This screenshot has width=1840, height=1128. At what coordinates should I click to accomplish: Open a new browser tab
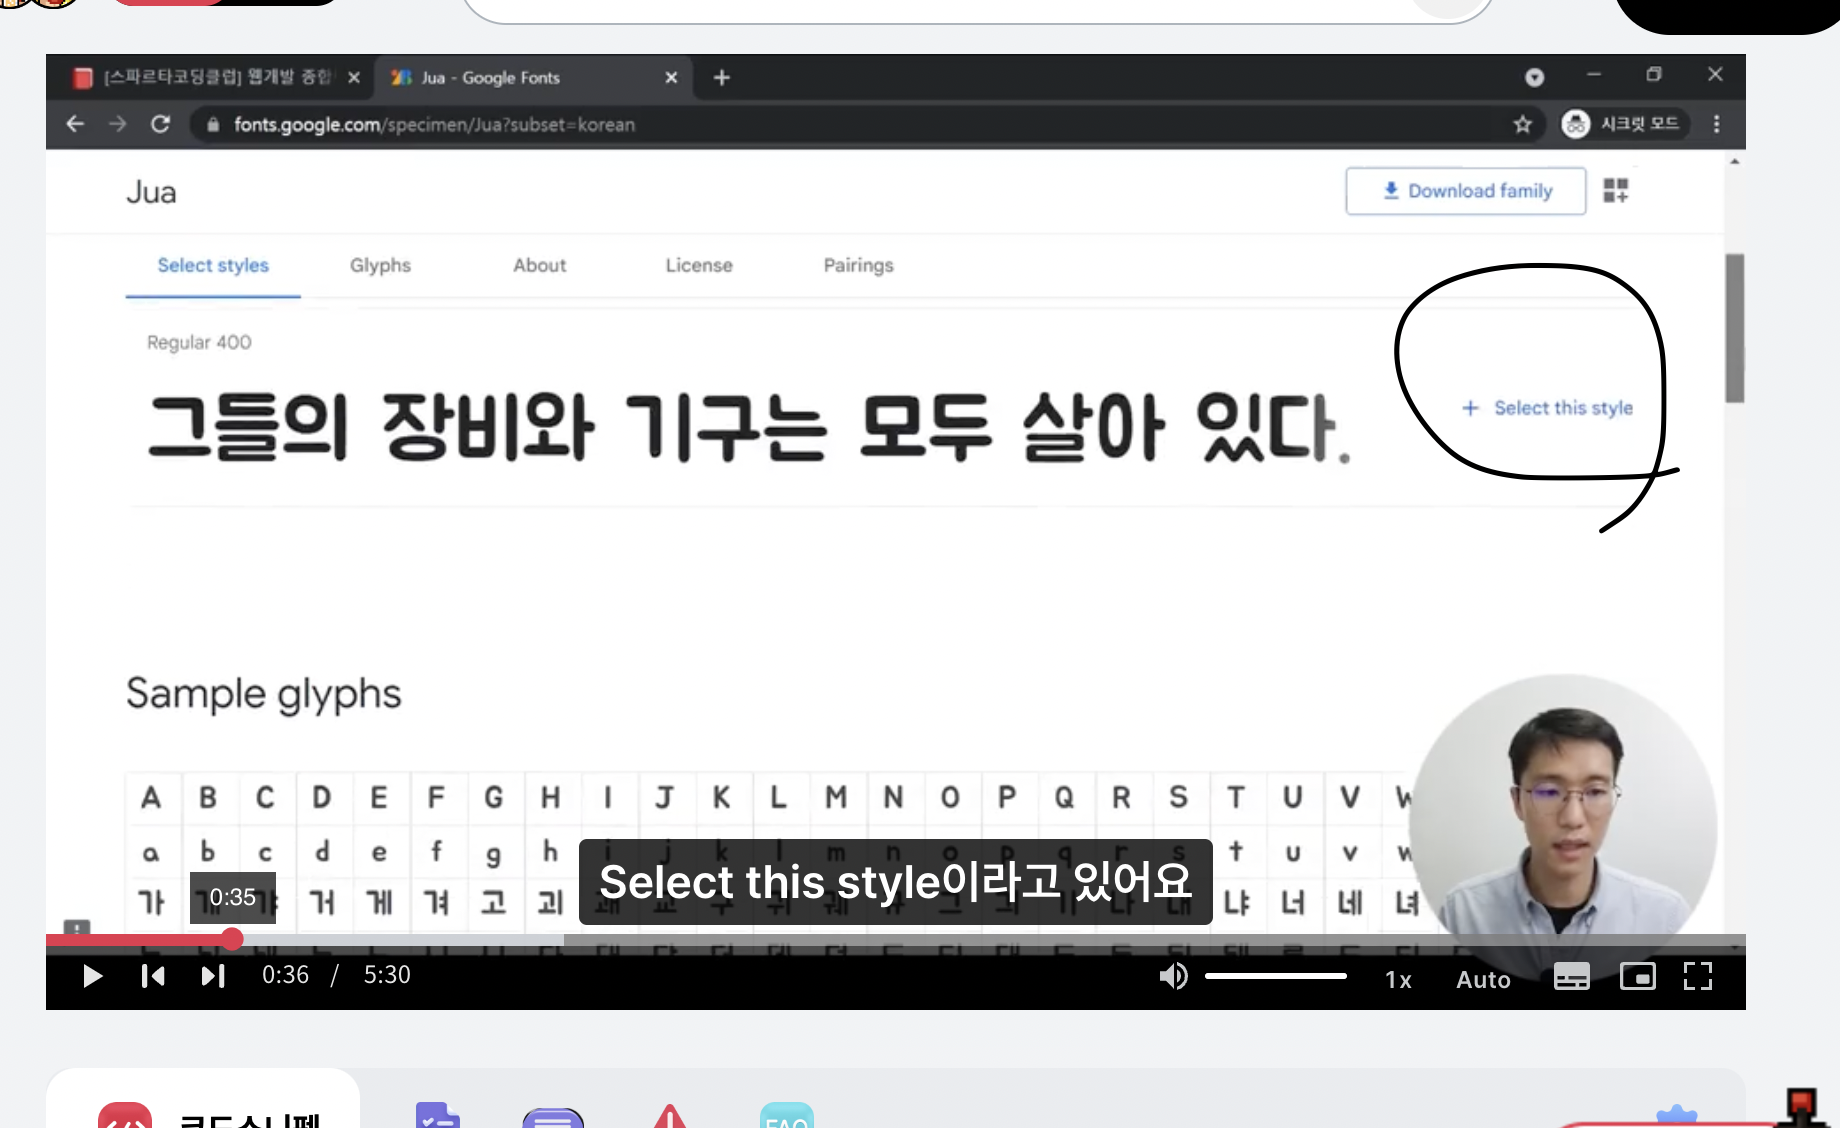(x=722, y=77)
